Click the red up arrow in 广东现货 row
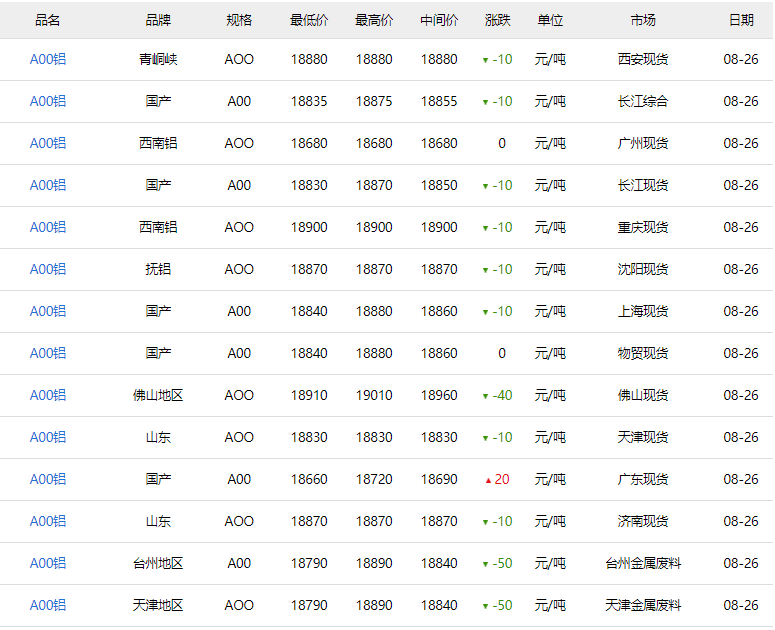 pyautogui.click(x=488, y=480)
